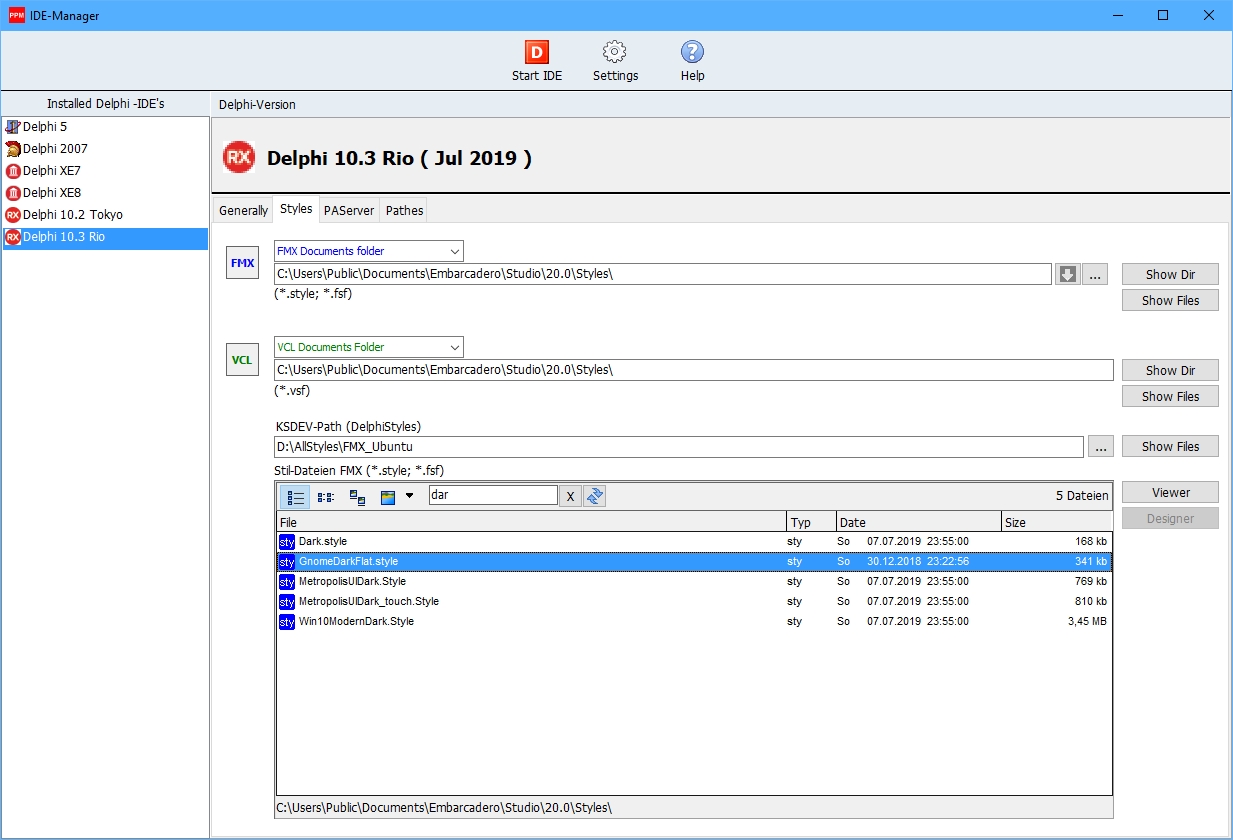This screenshot has height=840, width=1233.
Task: Switch to the Pathes tab
Action: click(x=404, y=210)
